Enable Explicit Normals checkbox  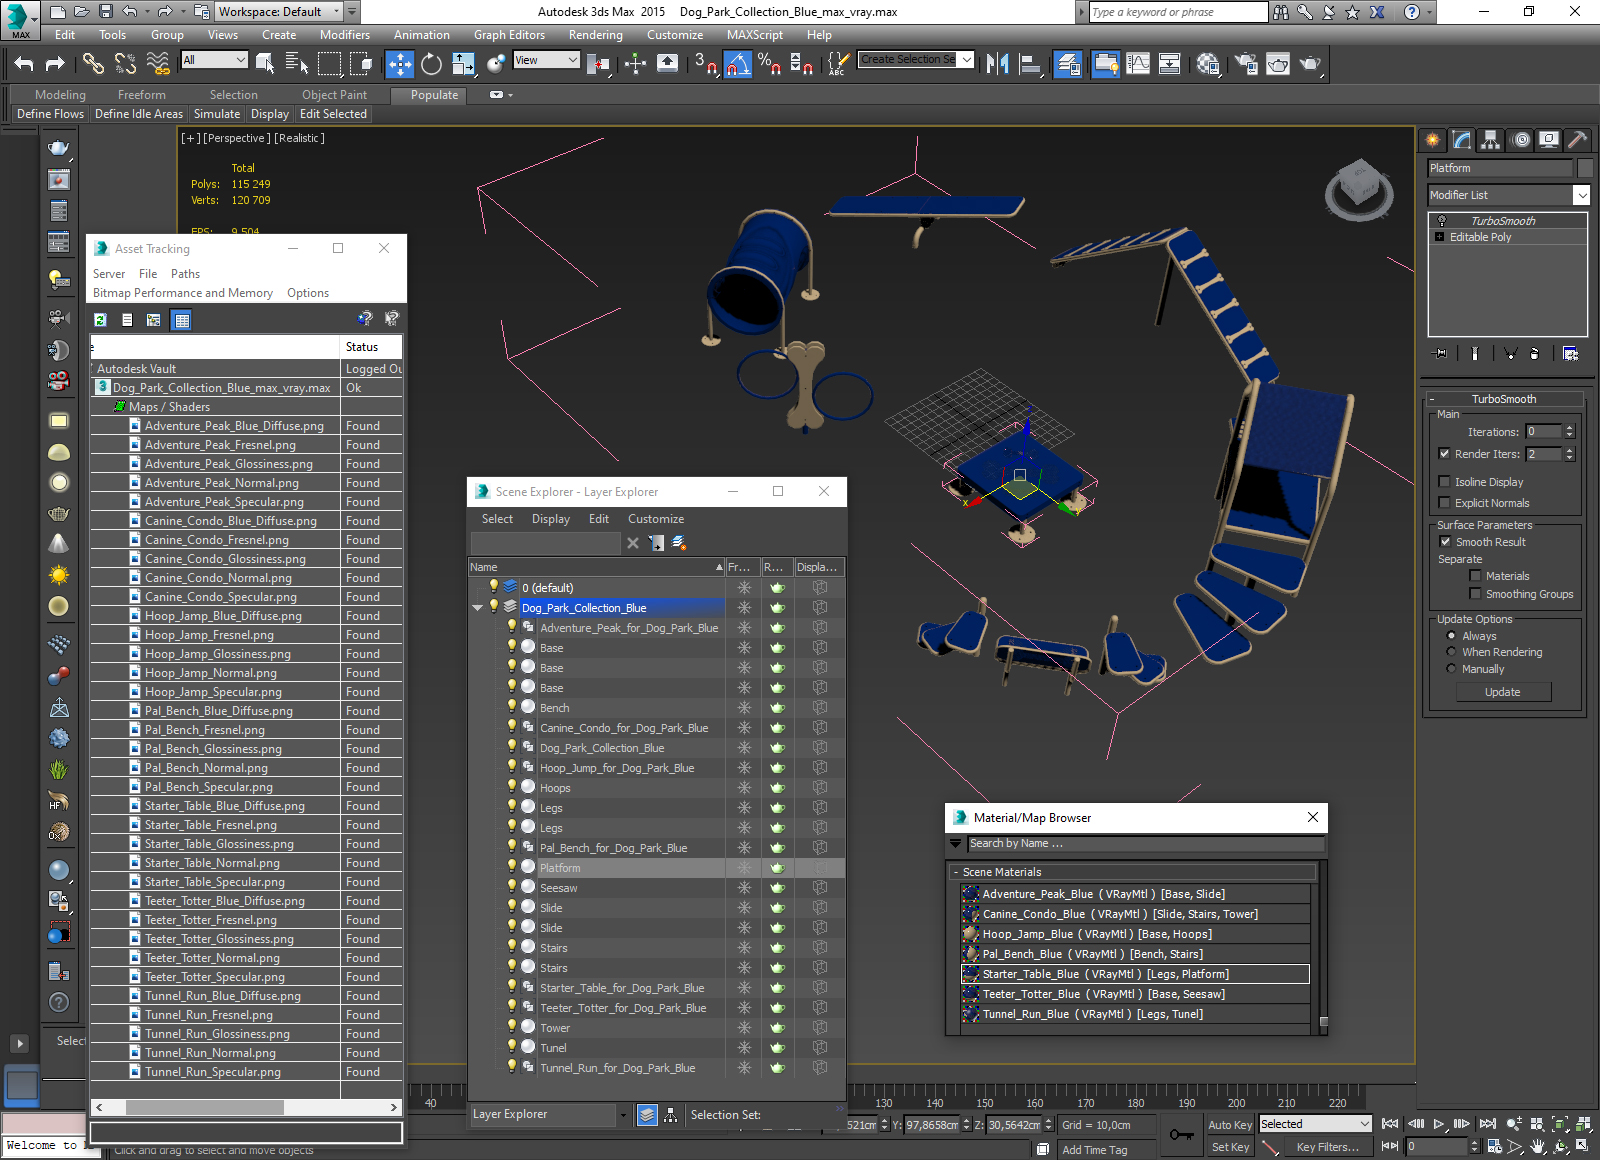[x=1444, y=502]
